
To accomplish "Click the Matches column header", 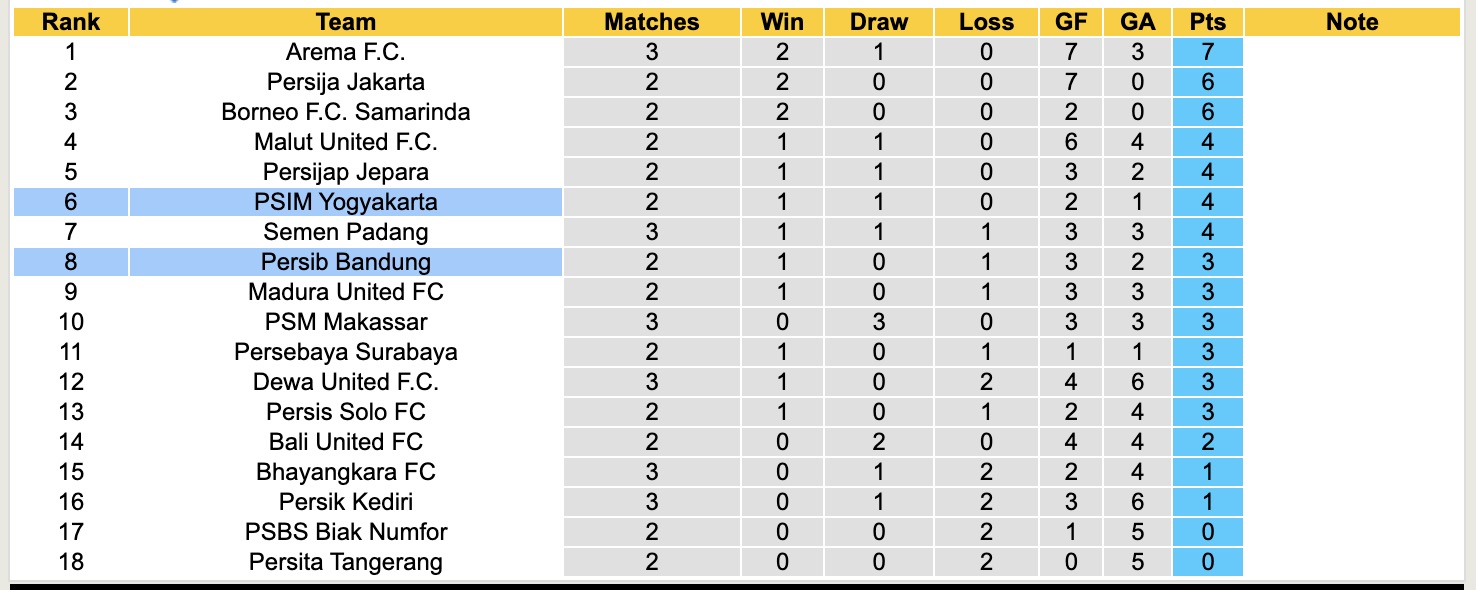I will (652, 22).
